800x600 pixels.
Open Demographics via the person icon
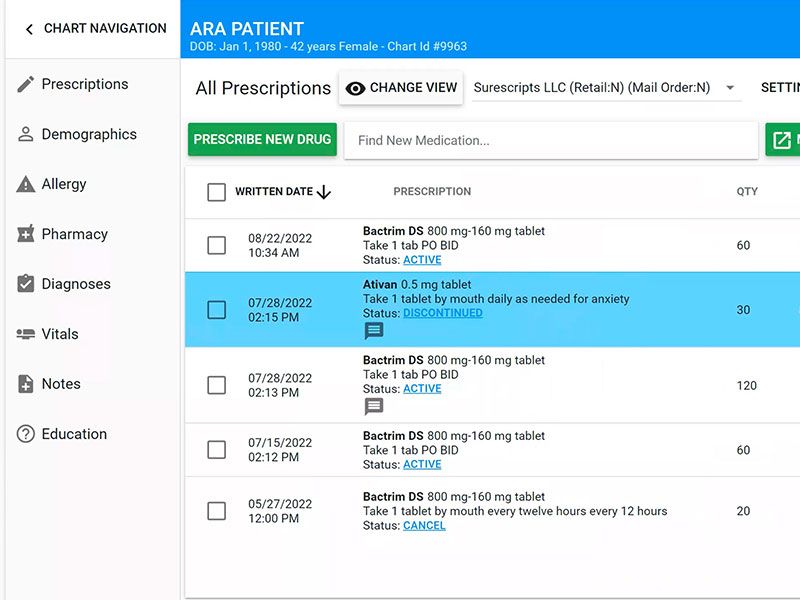tap(26, 134)
